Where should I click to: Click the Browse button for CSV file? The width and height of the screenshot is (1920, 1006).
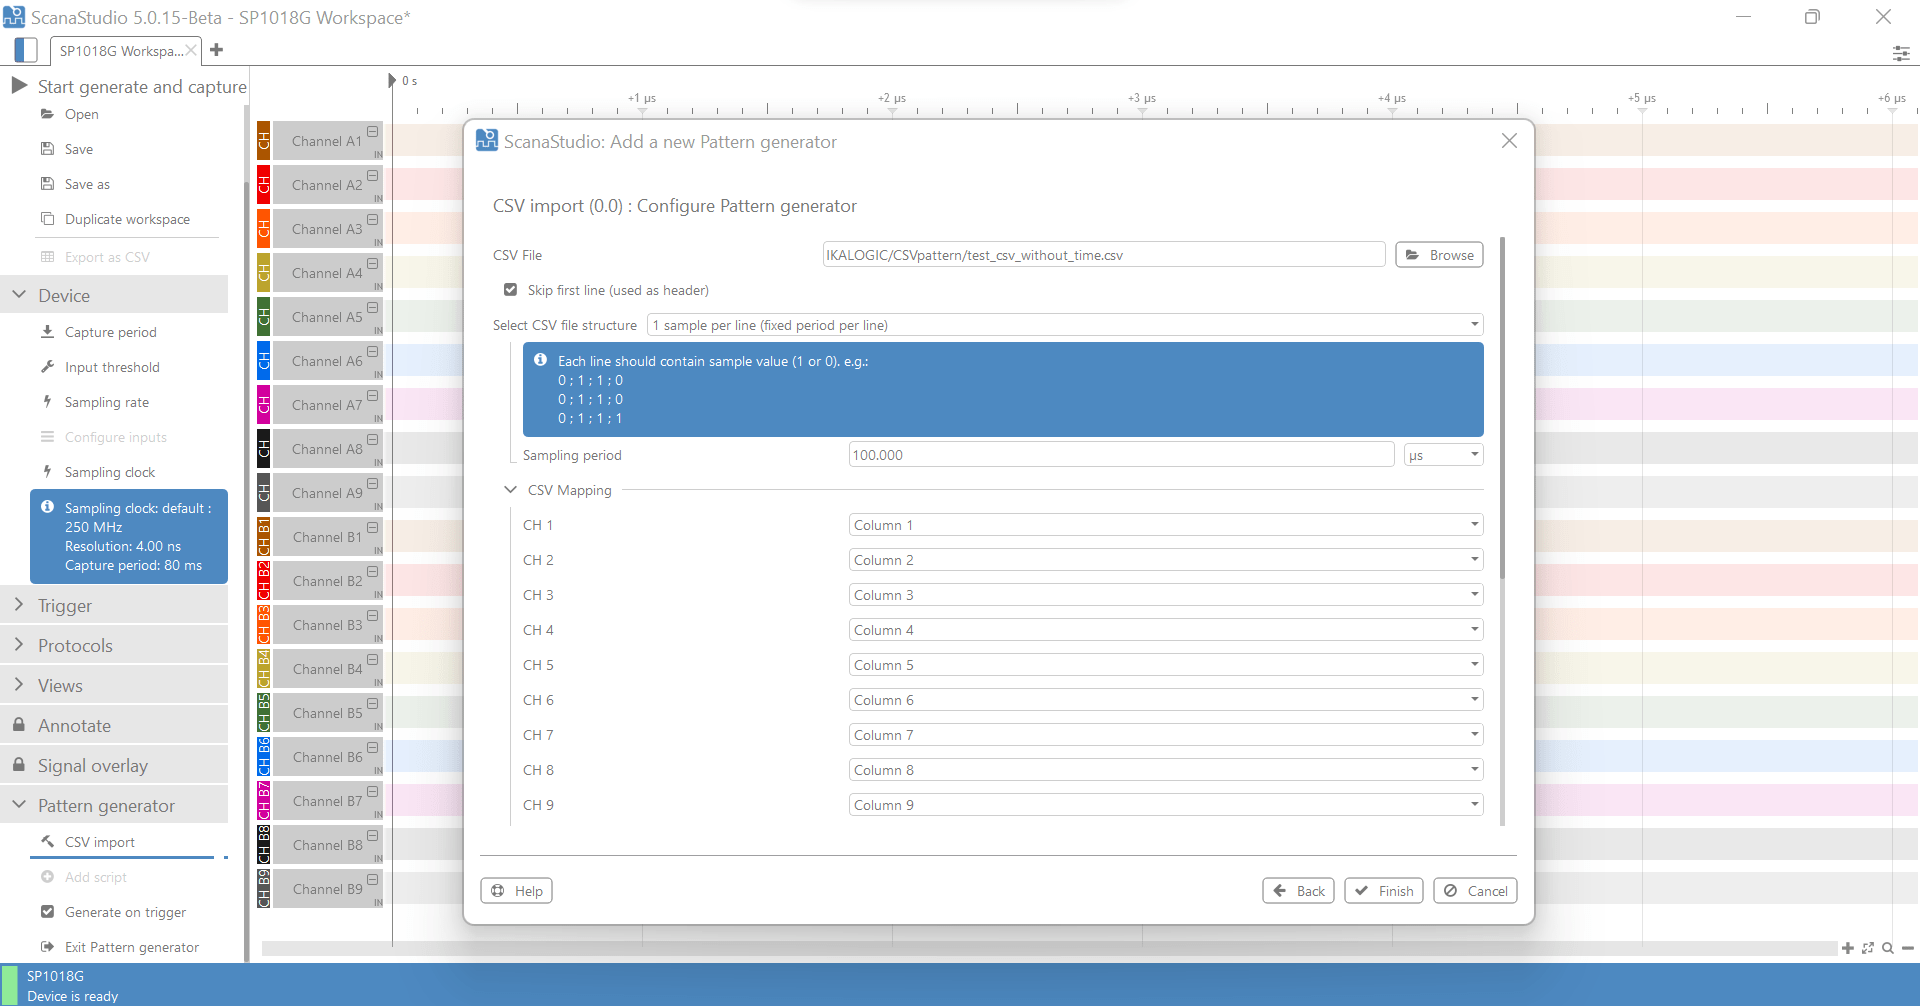[x=1439, y=255]
